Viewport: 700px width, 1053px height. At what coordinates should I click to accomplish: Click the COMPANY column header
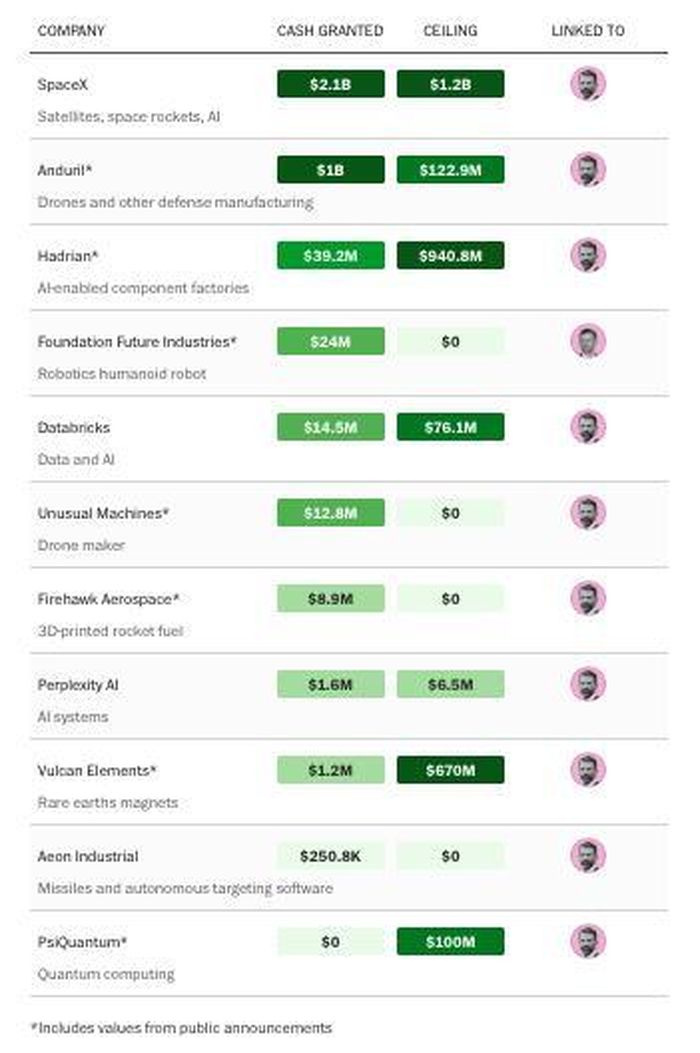(71, 31)
